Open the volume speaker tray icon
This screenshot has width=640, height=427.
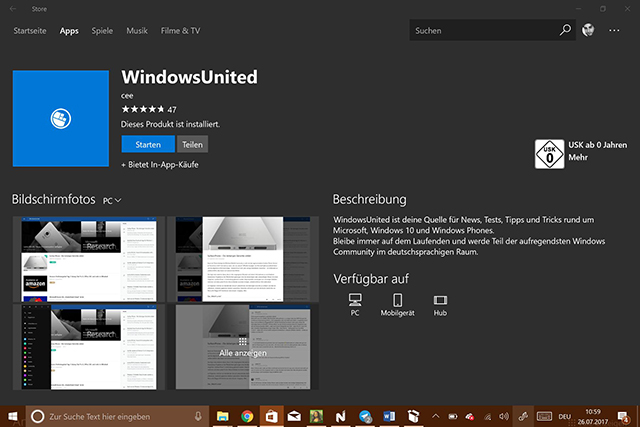coord(504,416)
